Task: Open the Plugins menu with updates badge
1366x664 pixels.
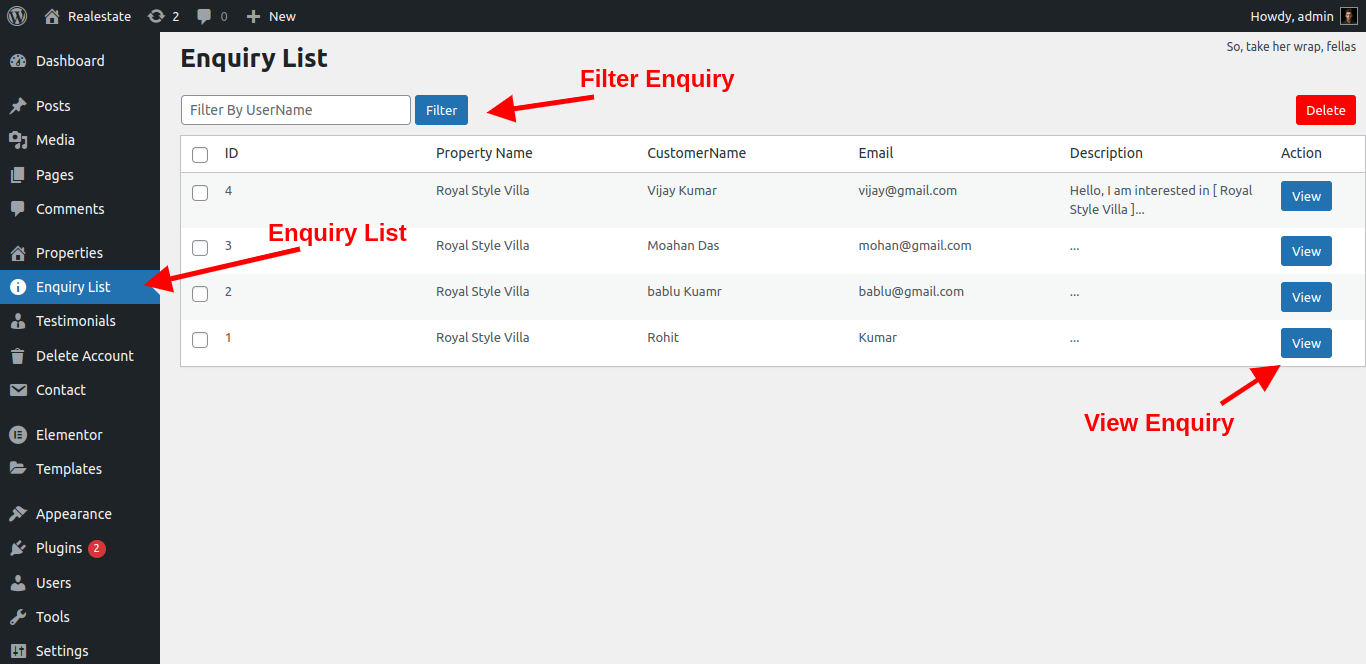Action: (x=59, y=548)
